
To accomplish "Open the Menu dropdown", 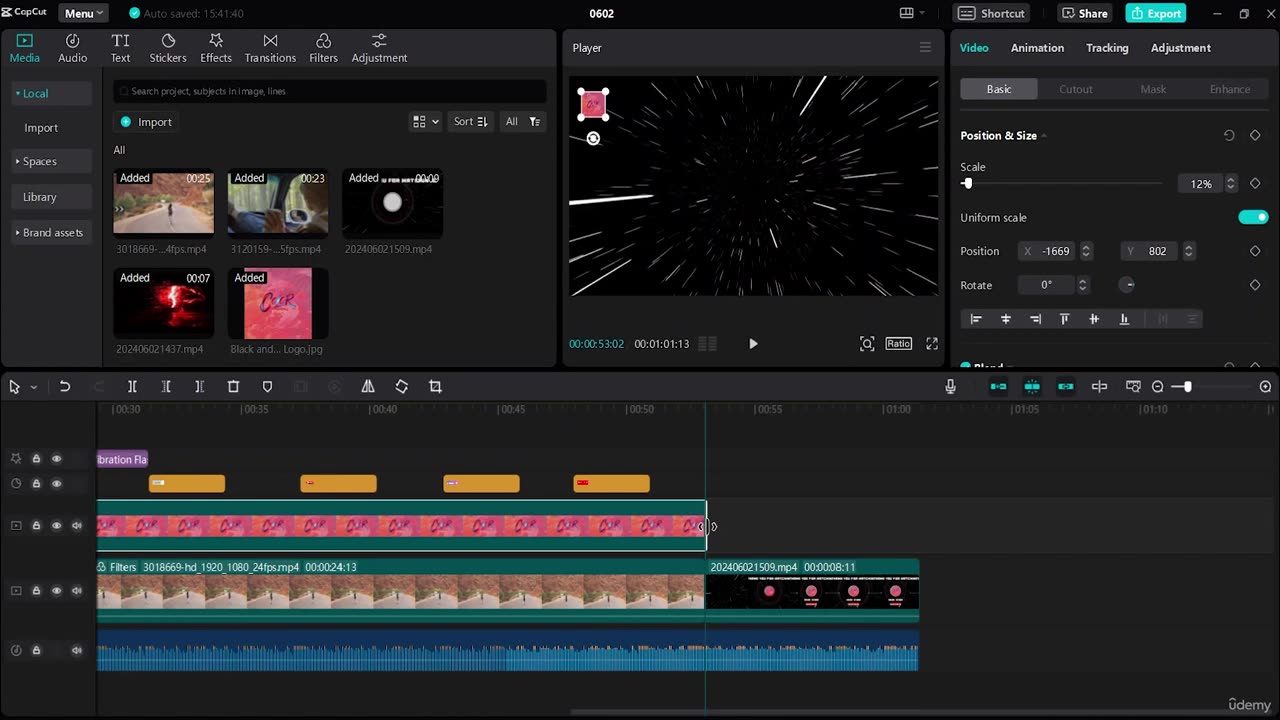I will coord(83,13).
